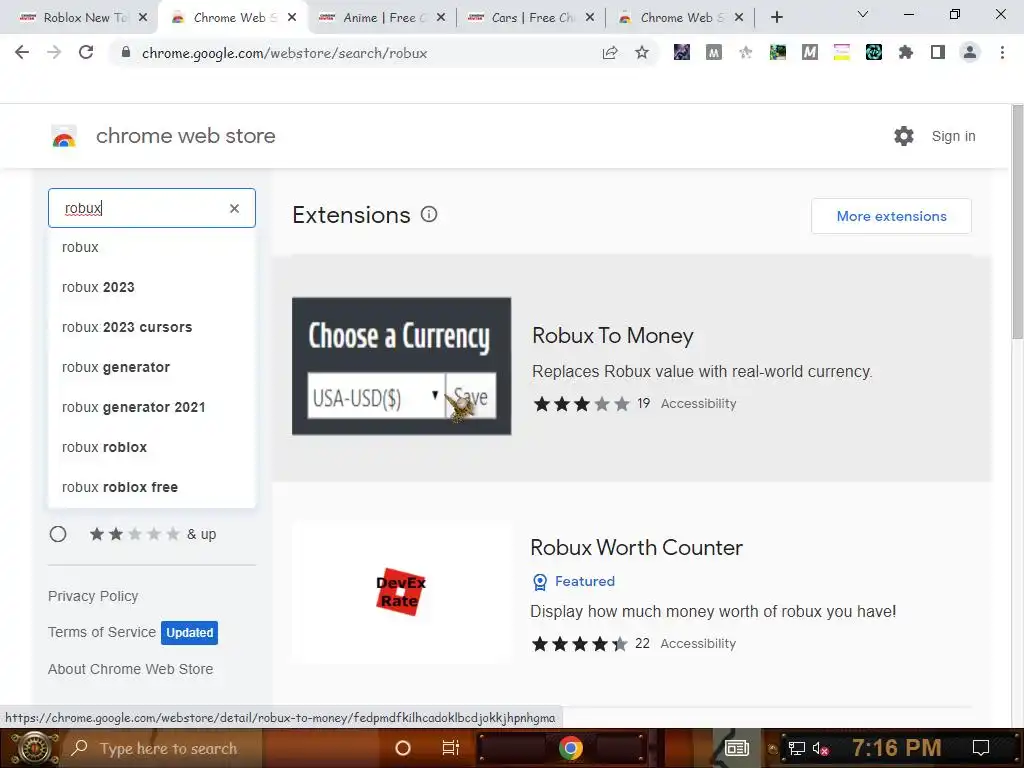Open a new browser tab
Screen dimensions: 1024x768
coord(776,18)
